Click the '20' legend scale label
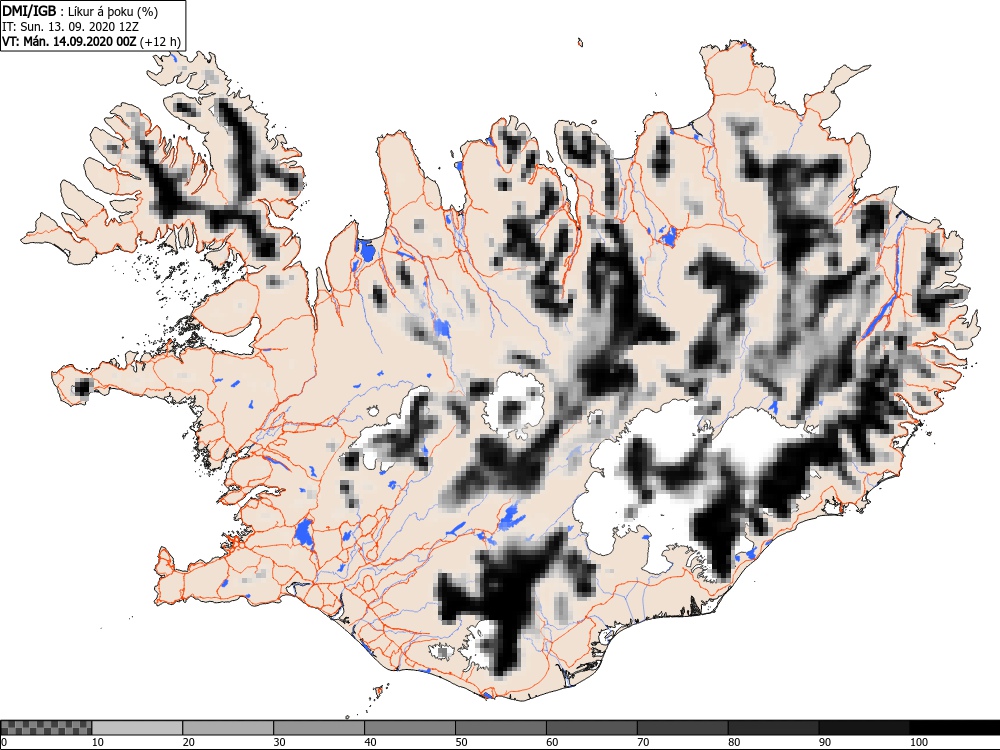Screen dimensions: 1000x750 click(189, 742)
